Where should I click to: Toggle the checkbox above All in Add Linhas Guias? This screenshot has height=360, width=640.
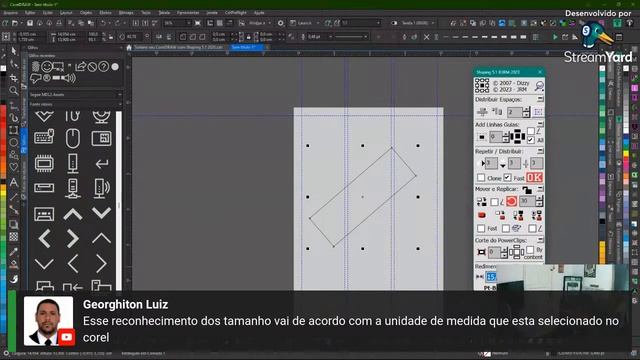tap(531, 131)
